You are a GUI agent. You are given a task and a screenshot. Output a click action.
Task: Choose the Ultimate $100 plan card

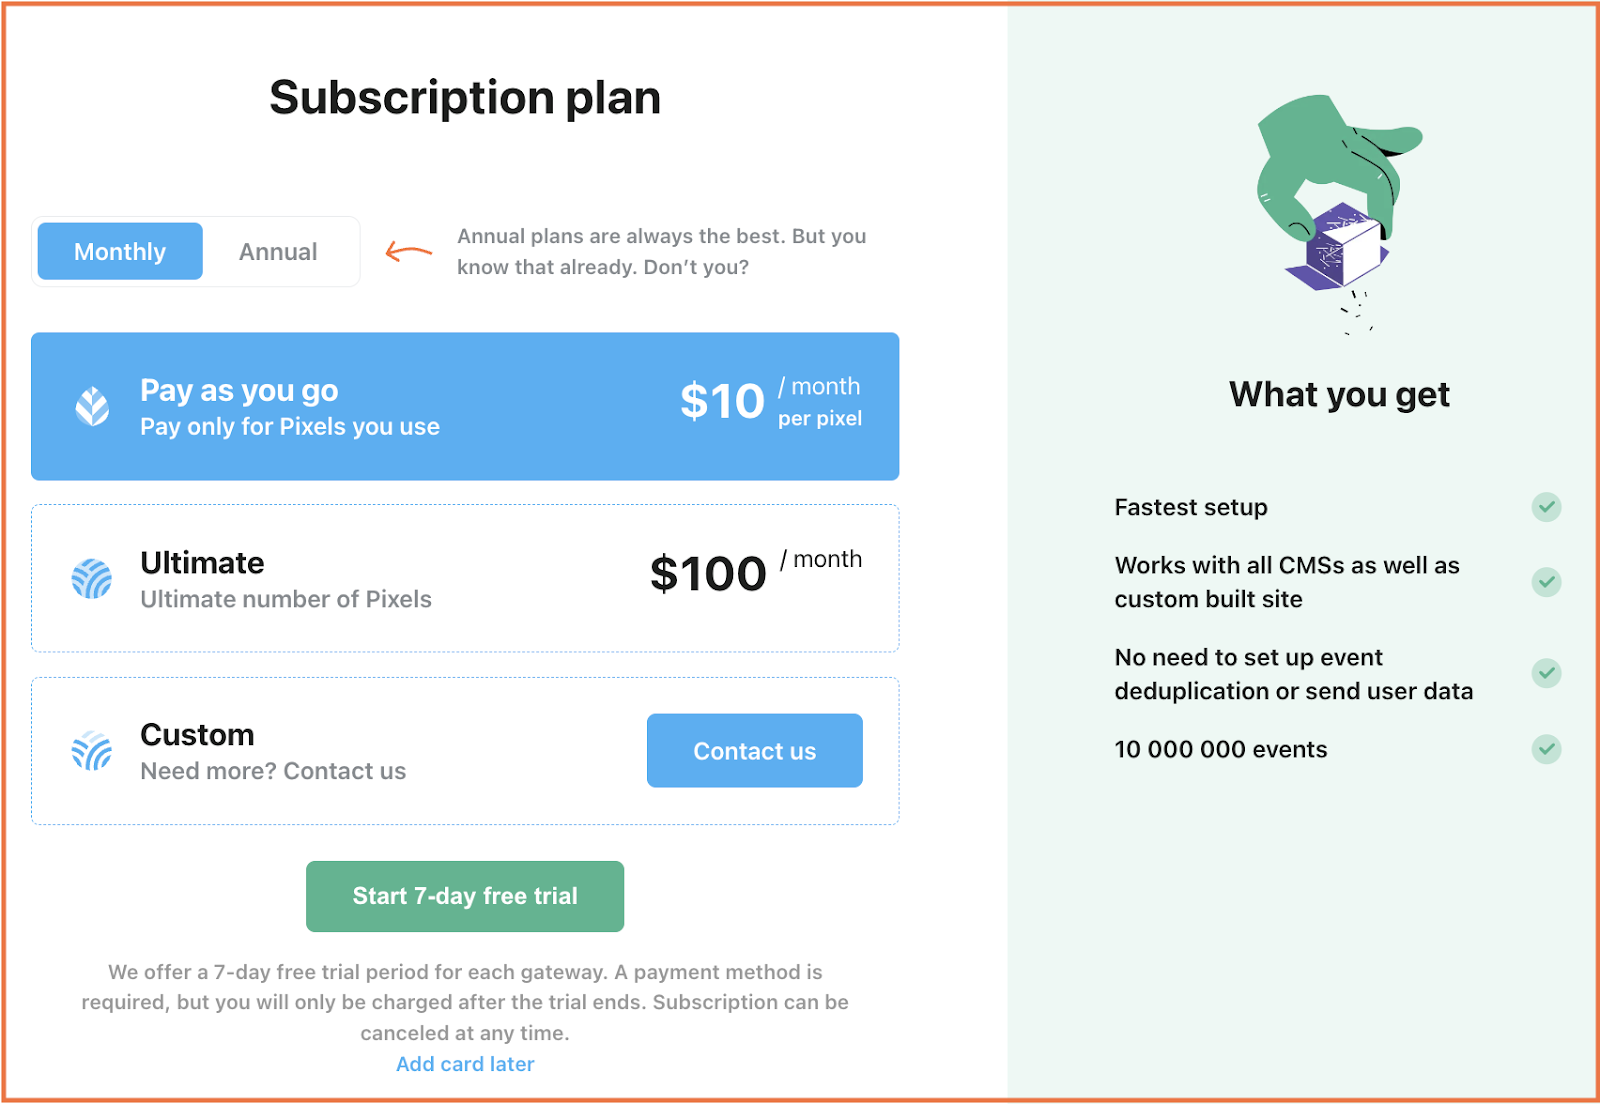465,579
